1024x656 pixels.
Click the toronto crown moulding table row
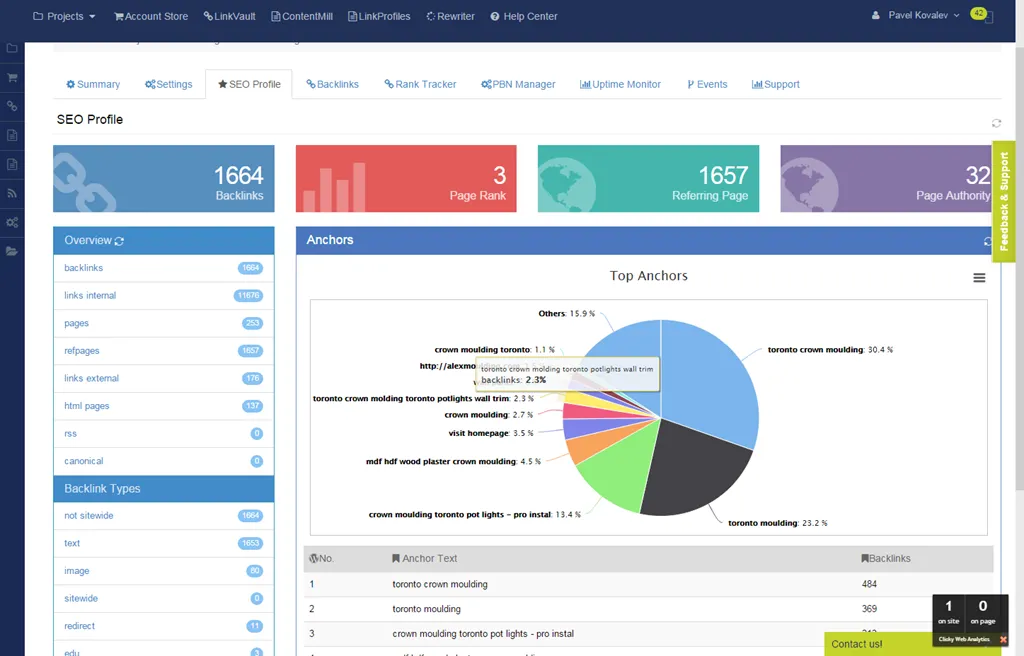tap(648, 584)
